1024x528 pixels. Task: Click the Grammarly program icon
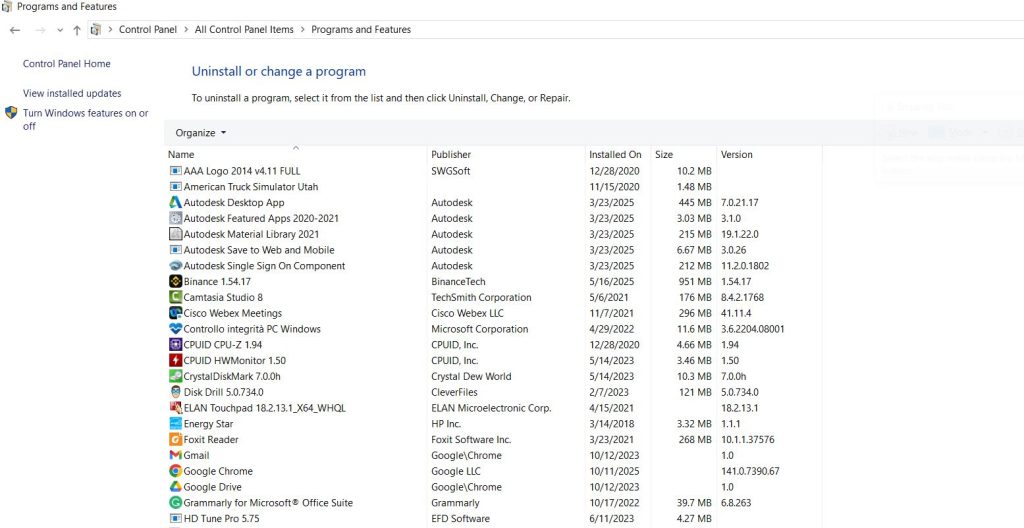(x=175, y=503)
